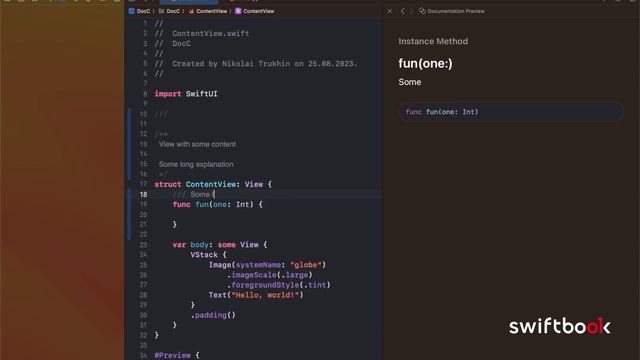Open the ContentView struct symbol breadcrumb
This screenshot has width=640, height=360.
coord(255,11)
